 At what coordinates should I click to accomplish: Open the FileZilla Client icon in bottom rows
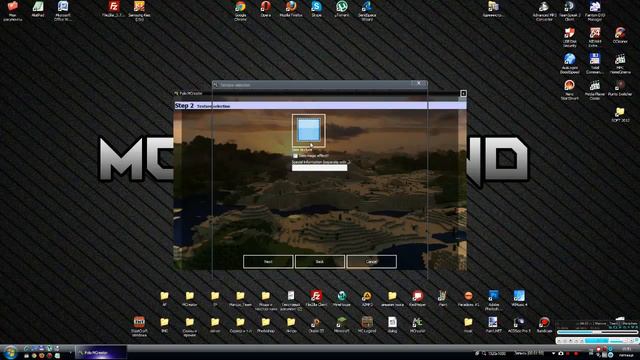coord(316,298)
